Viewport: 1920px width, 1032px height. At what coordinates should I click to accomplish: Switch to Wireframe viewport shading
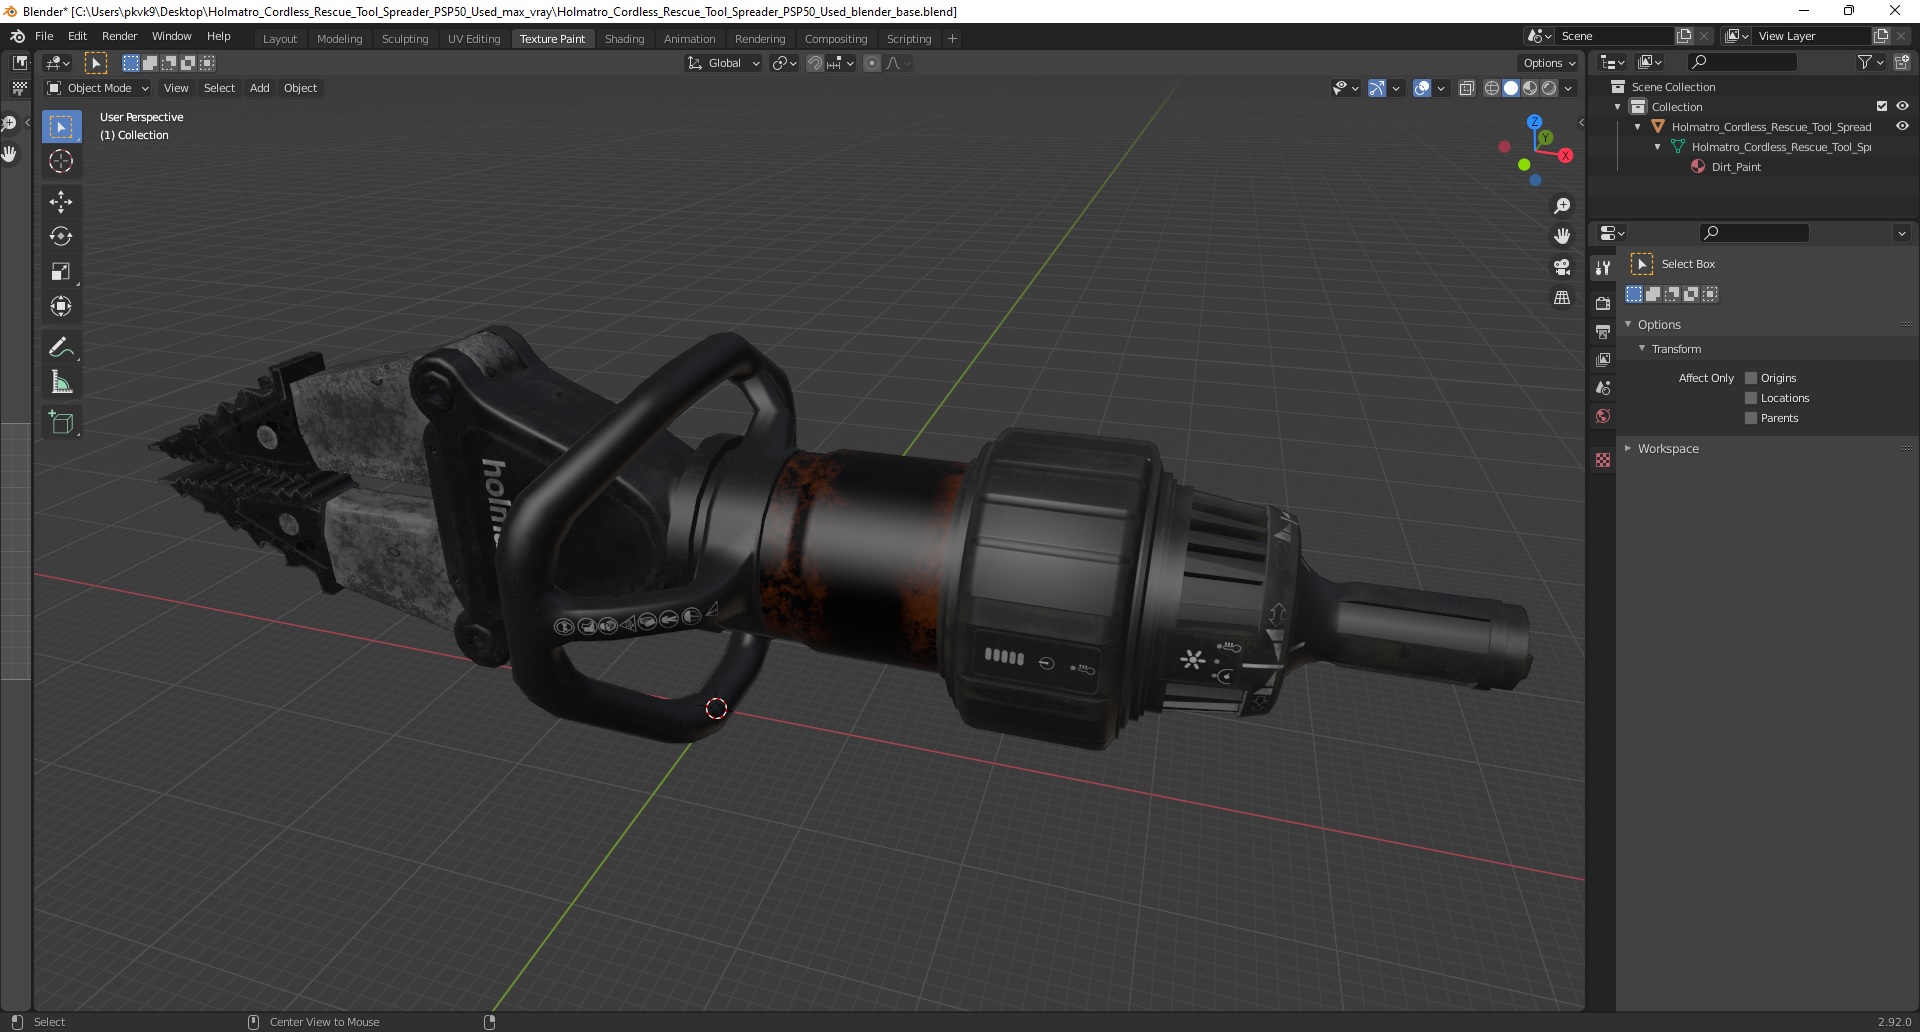click(x=1492, y=88)
